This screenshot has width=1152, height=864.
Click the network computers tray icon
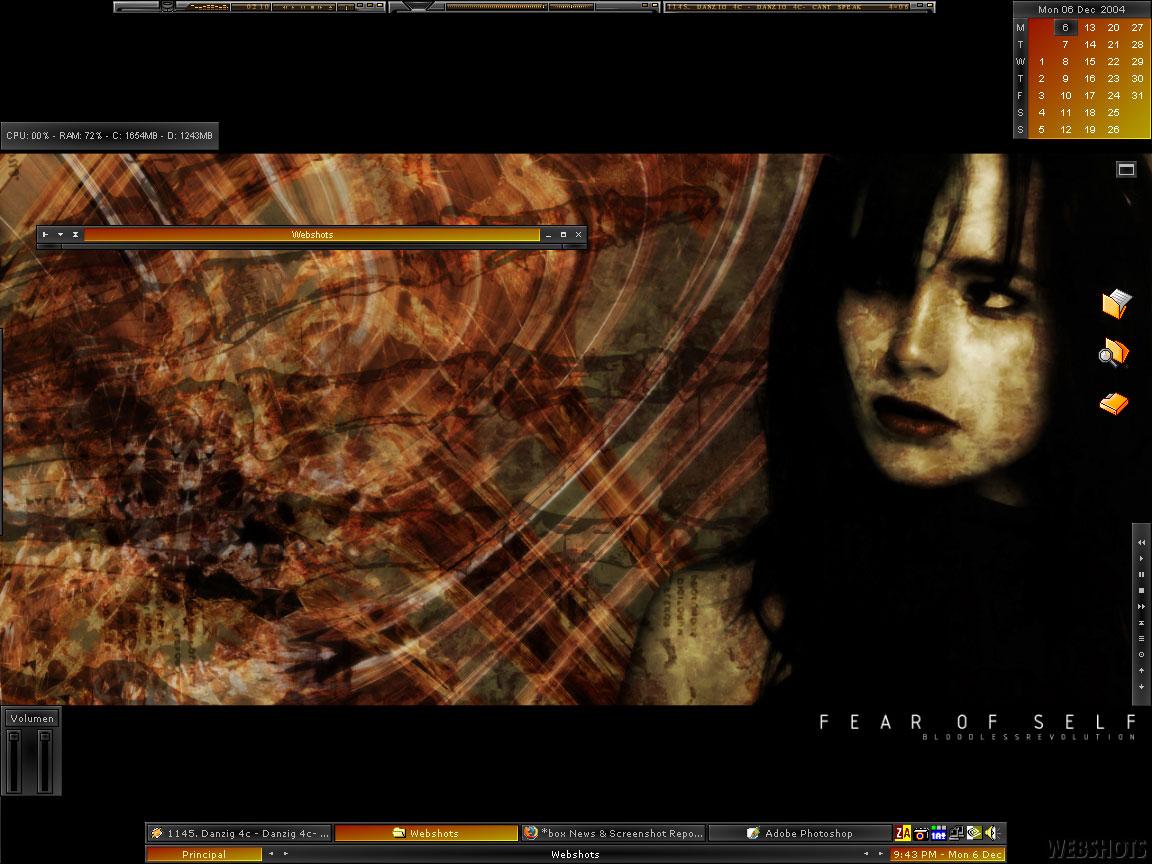956,833
